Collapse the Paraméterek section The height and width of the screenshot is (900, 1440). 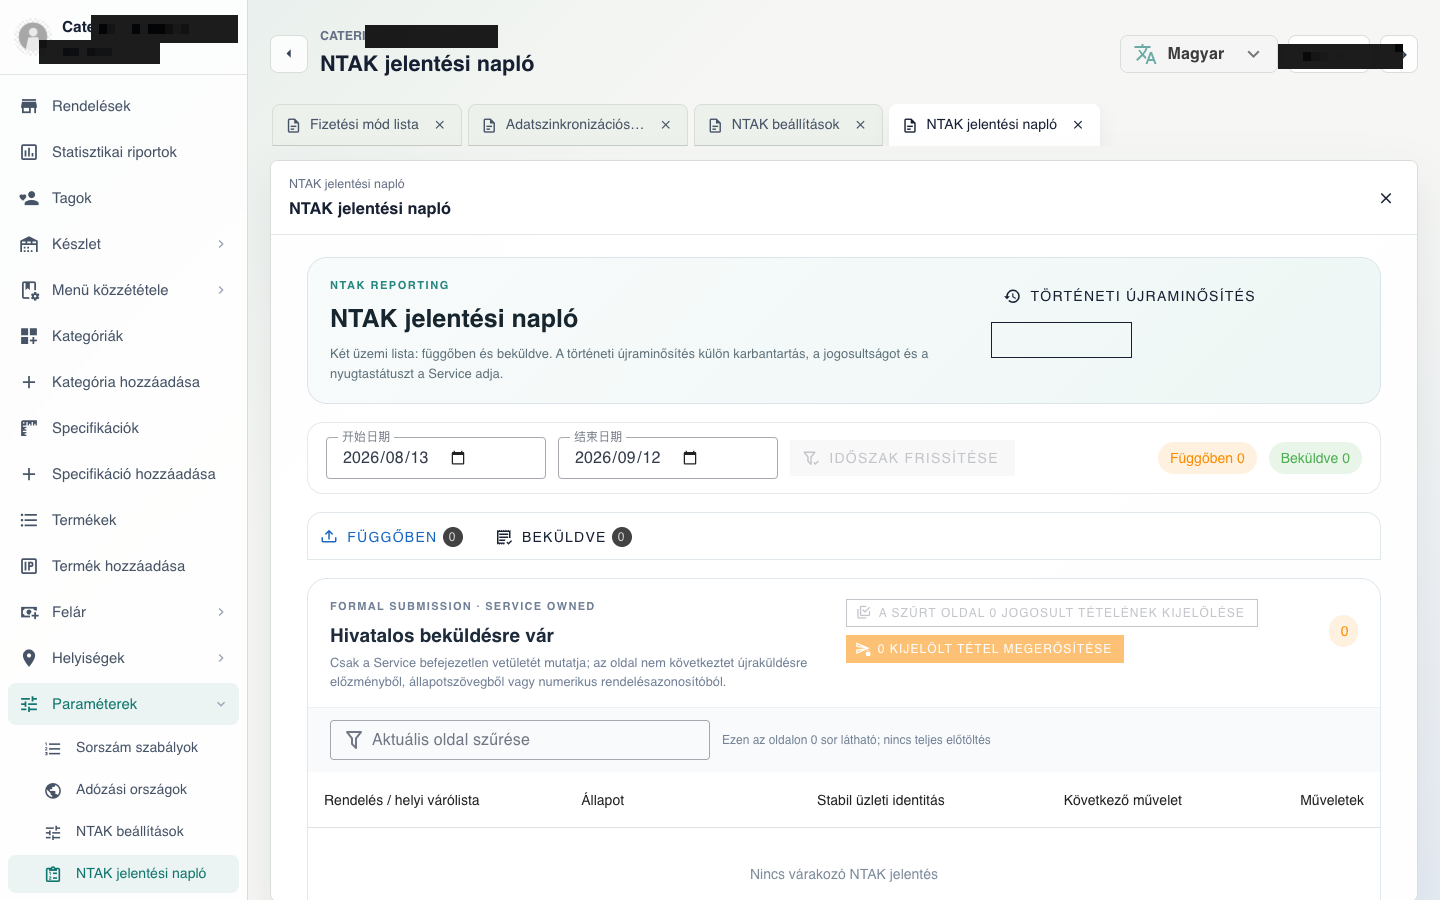(123, 704)
